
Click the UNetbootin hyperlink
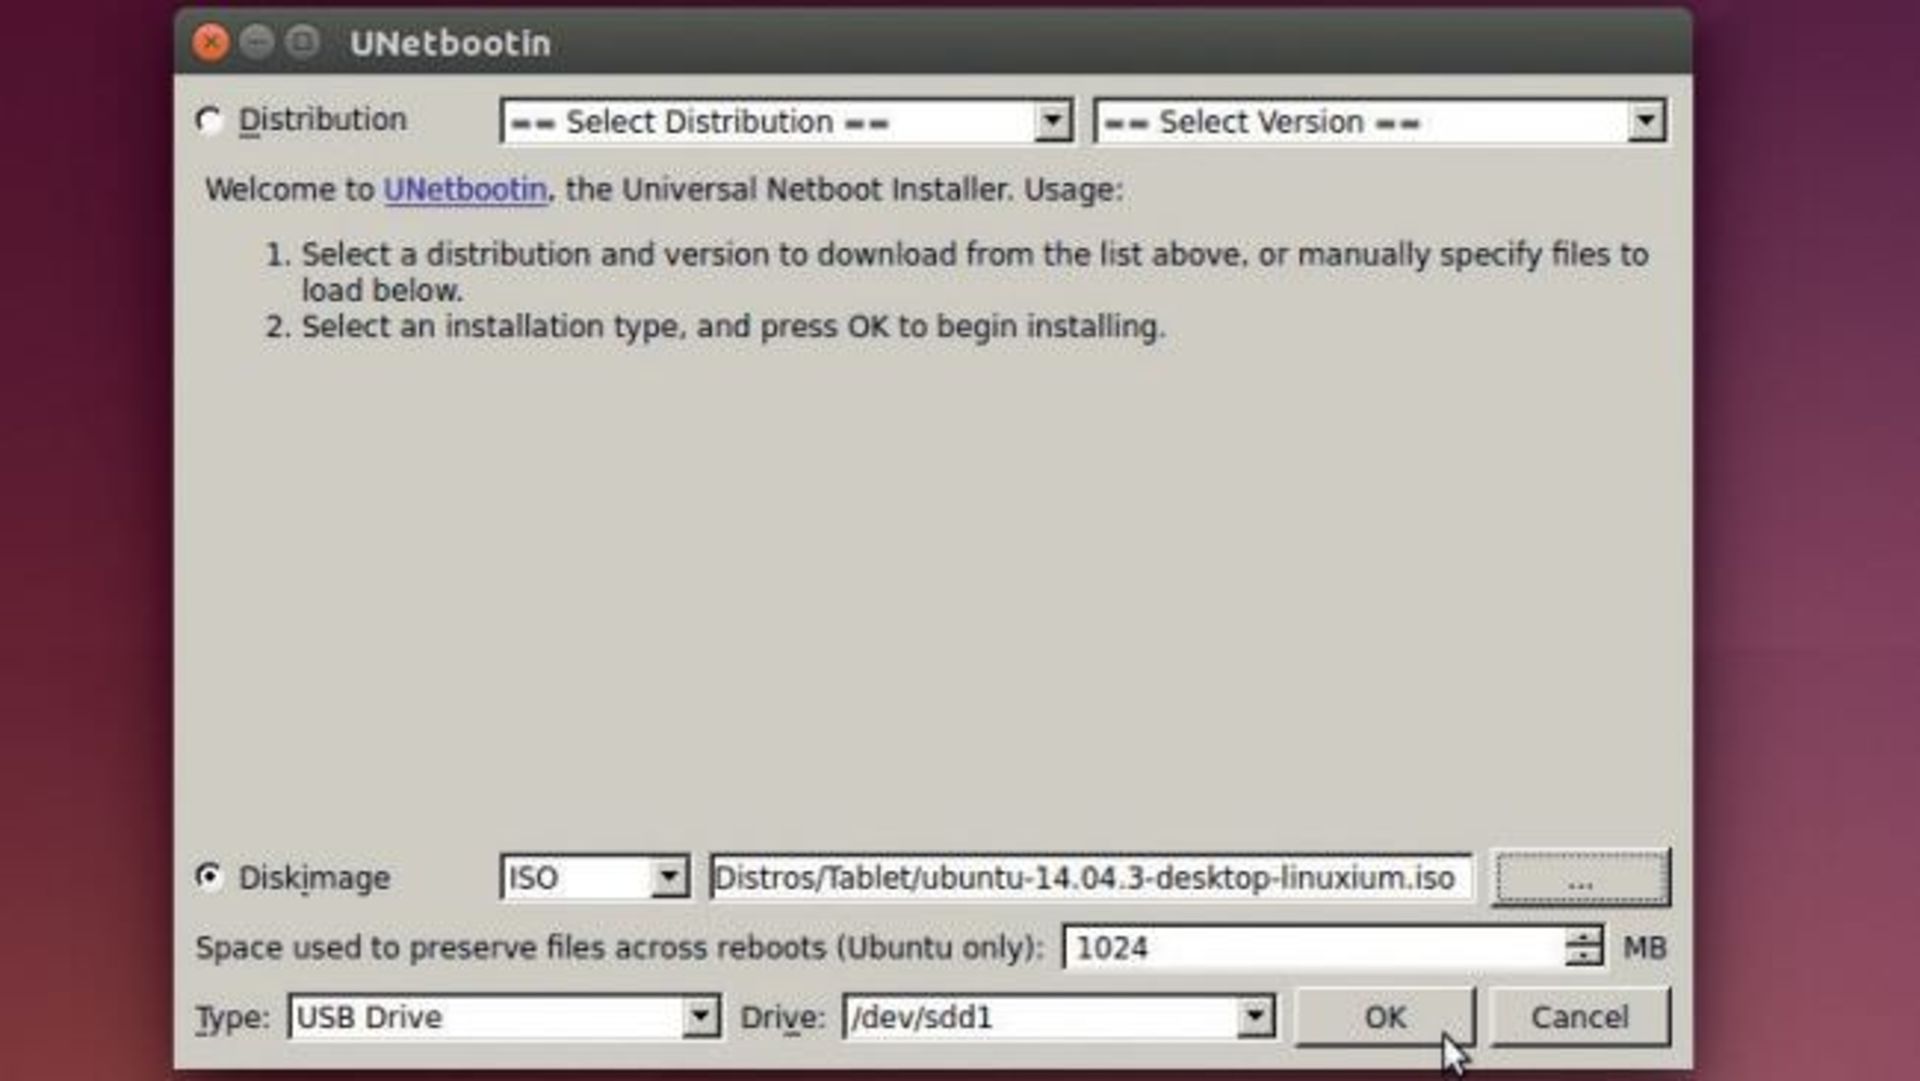click(465, 190)
